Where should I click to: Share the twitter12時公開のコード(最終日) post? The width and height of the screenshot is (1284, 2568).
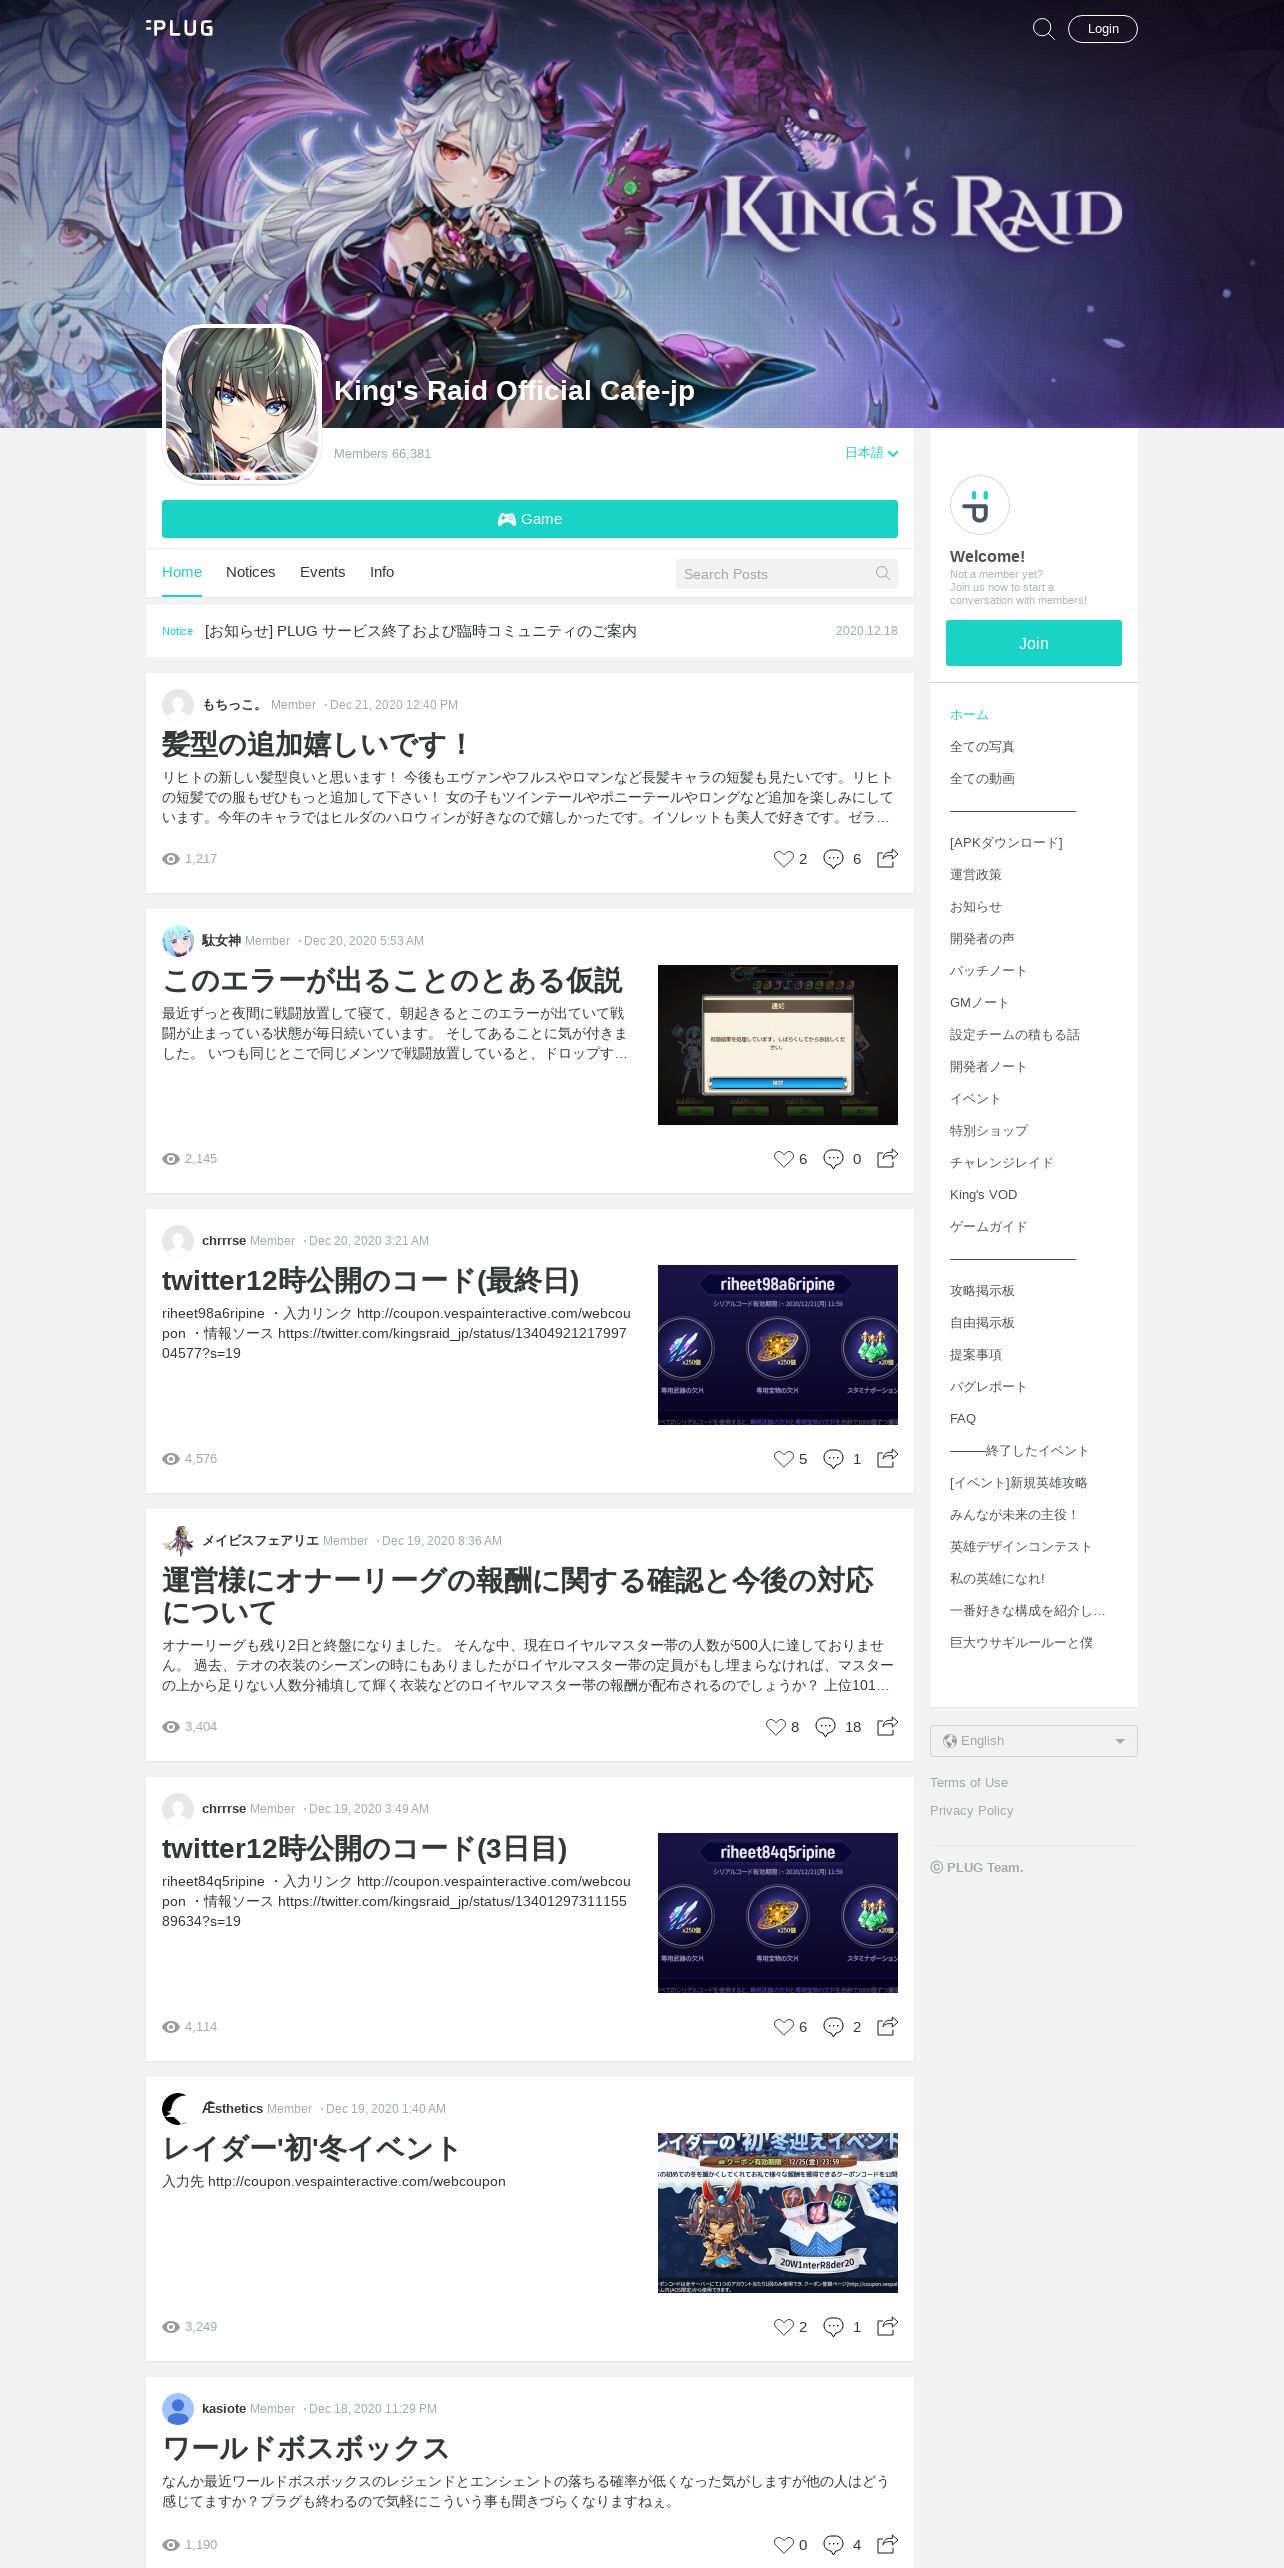(887, 1459)
